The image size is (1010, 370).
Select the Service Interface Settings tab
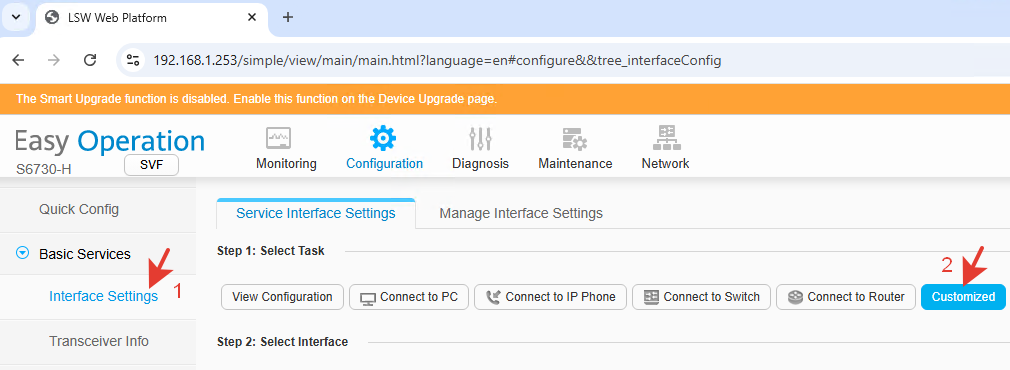pyautogui.click(x=316, y=213)
